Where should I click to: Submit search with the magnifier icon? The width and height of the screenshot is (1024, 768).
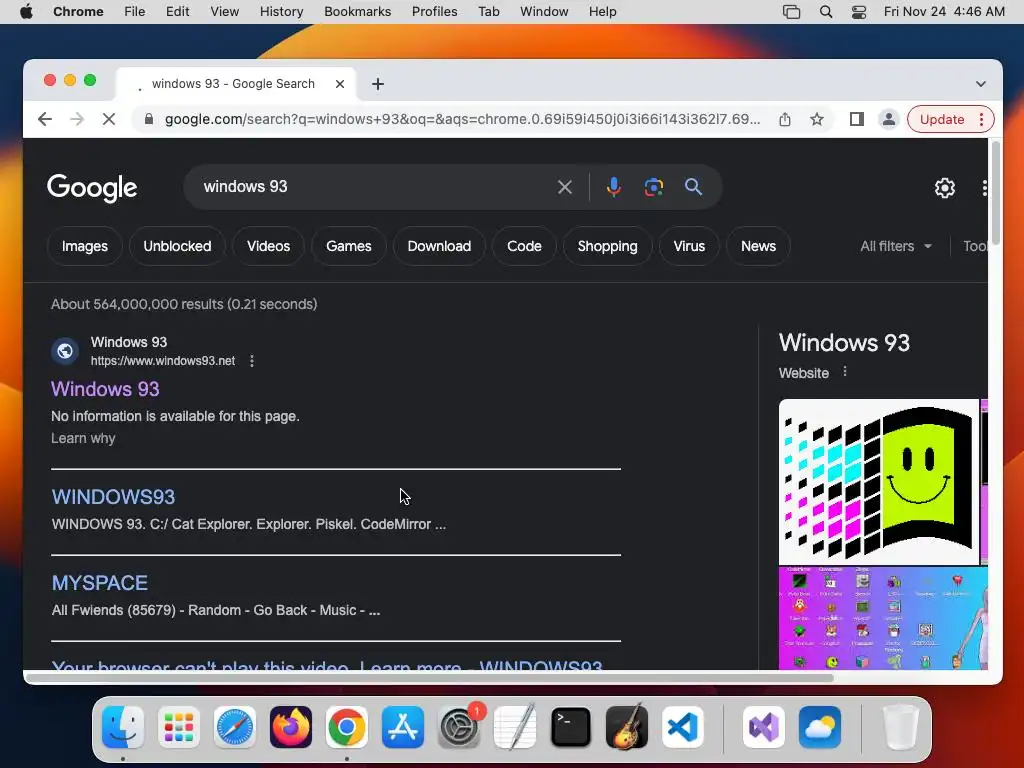coord(694,187)
